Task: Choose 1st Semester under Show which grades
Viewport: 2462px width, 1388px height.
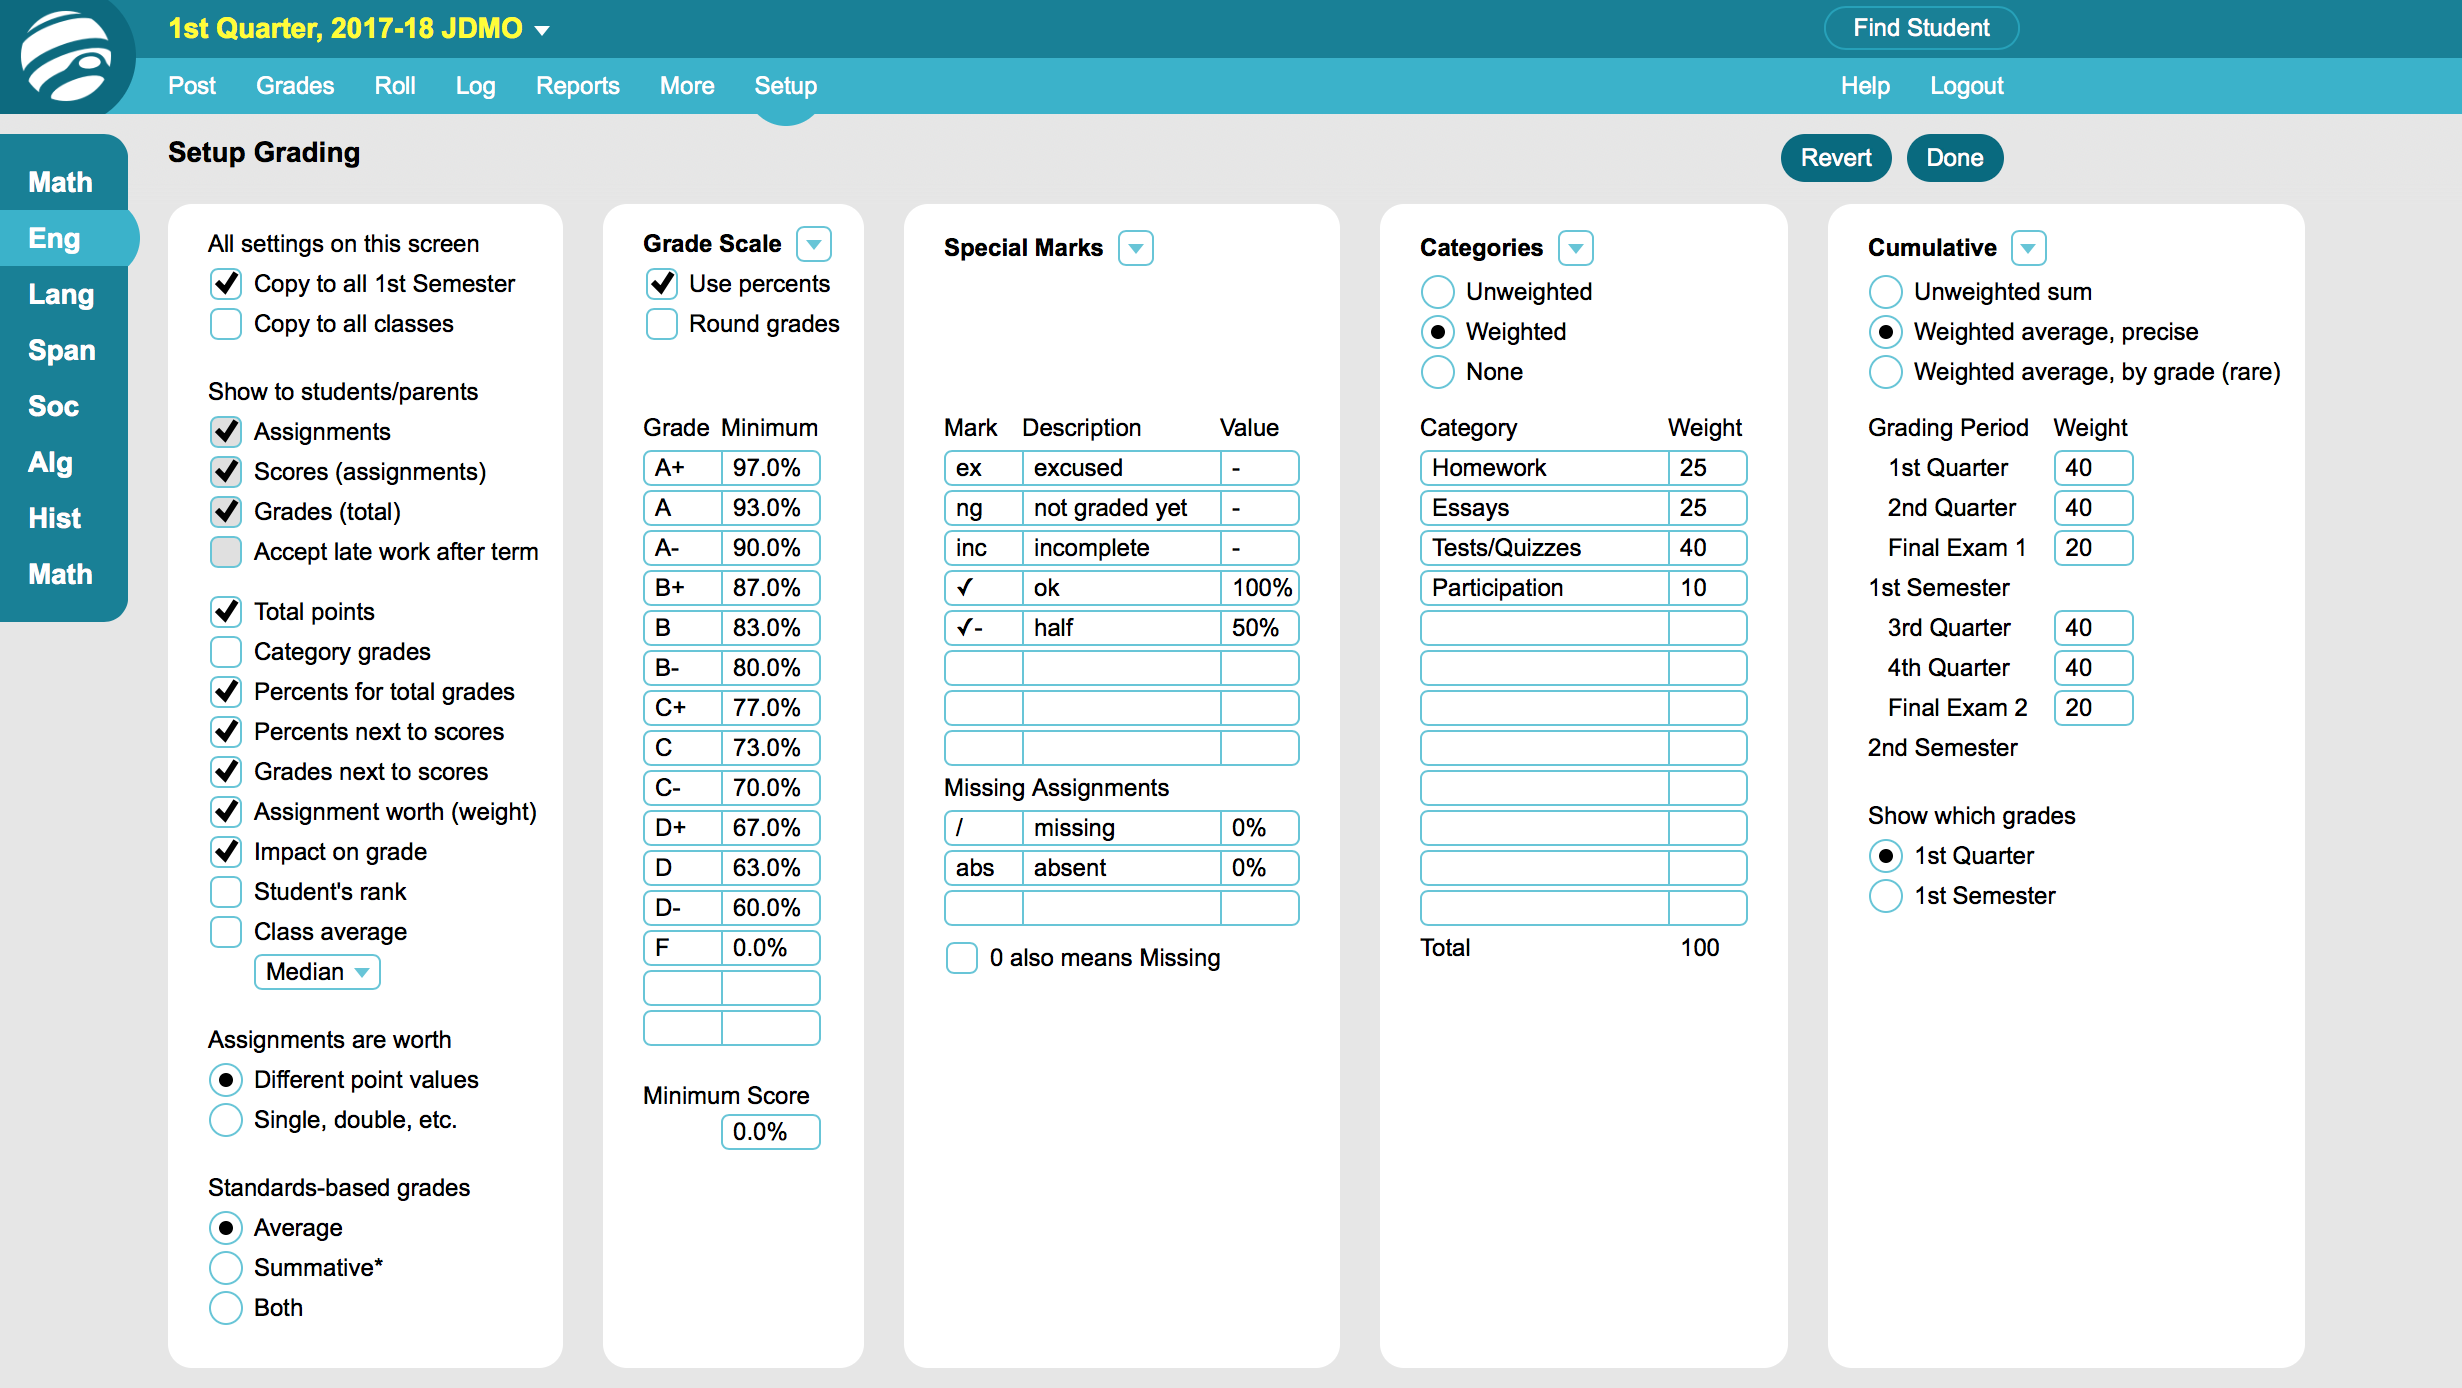Action: (x=1886, y=895)
